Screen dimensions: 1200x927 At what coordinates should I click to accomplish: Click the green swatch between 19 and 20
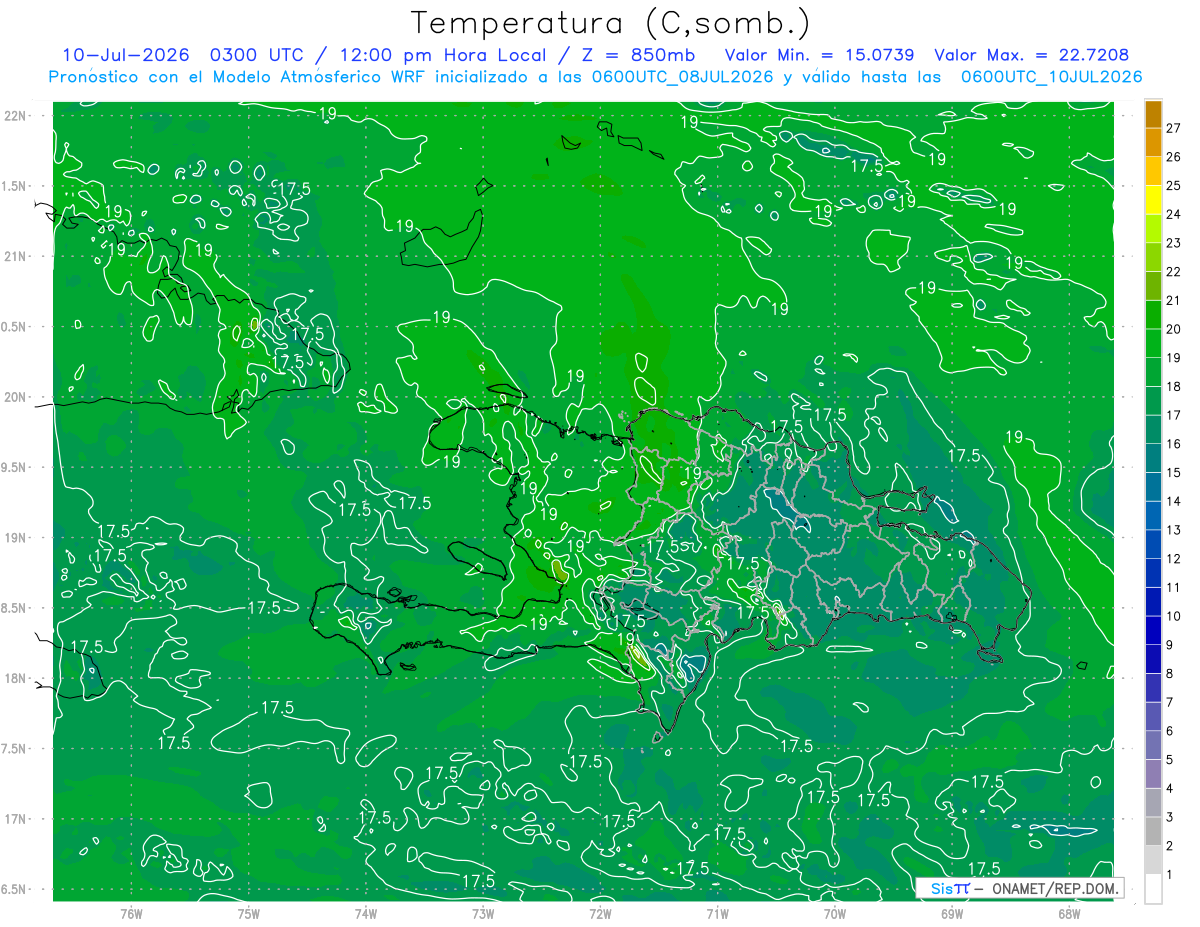point(1154,344)
